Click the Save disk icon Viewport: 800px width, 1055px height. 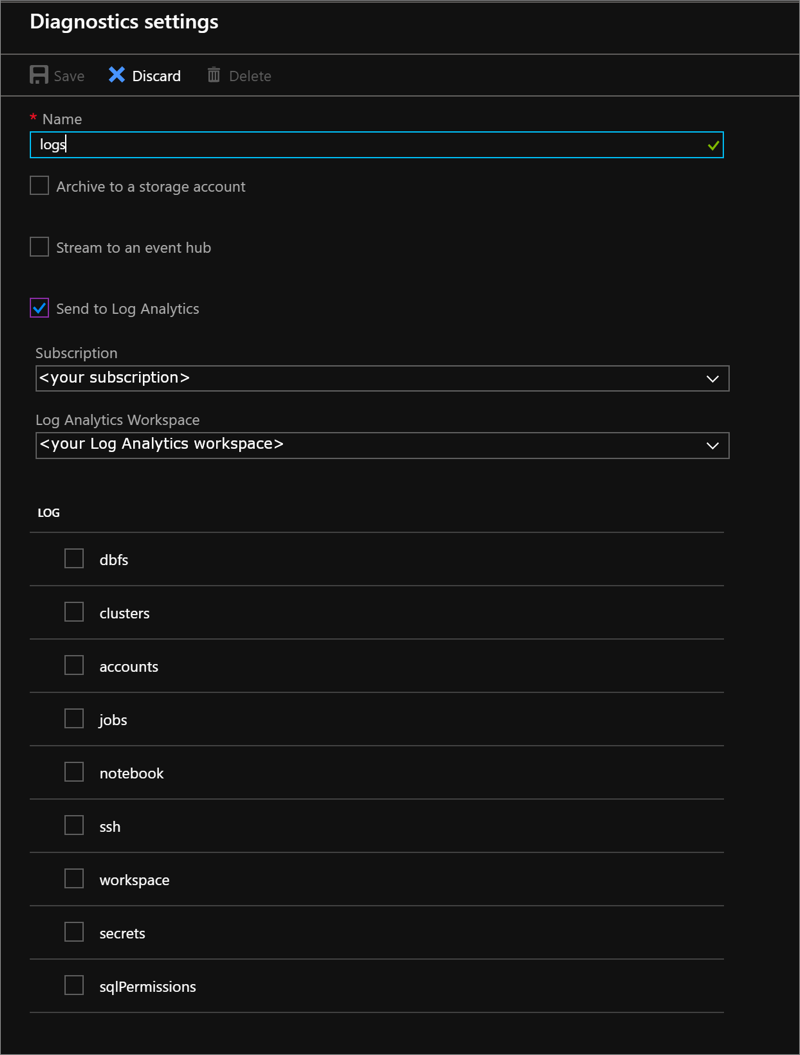click(x=37, y=74)
